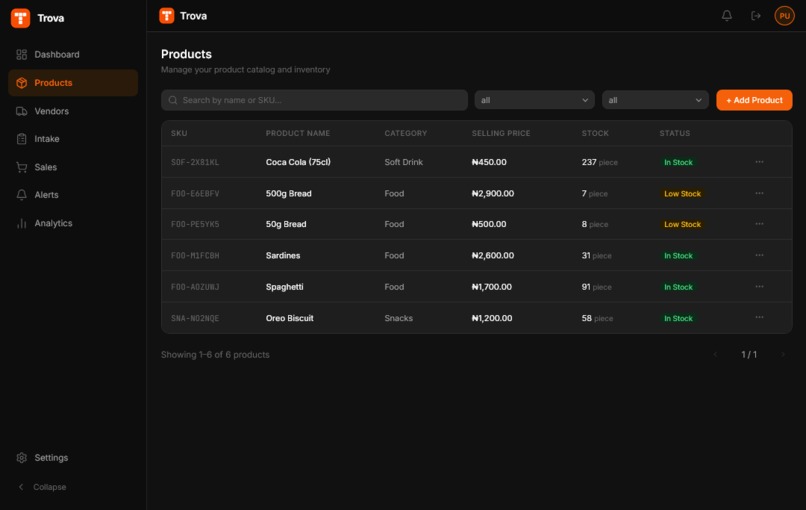Open row actions for Oreo Biscuit
The width and height of the screenshot is (806, 510).
click(759, 318)
